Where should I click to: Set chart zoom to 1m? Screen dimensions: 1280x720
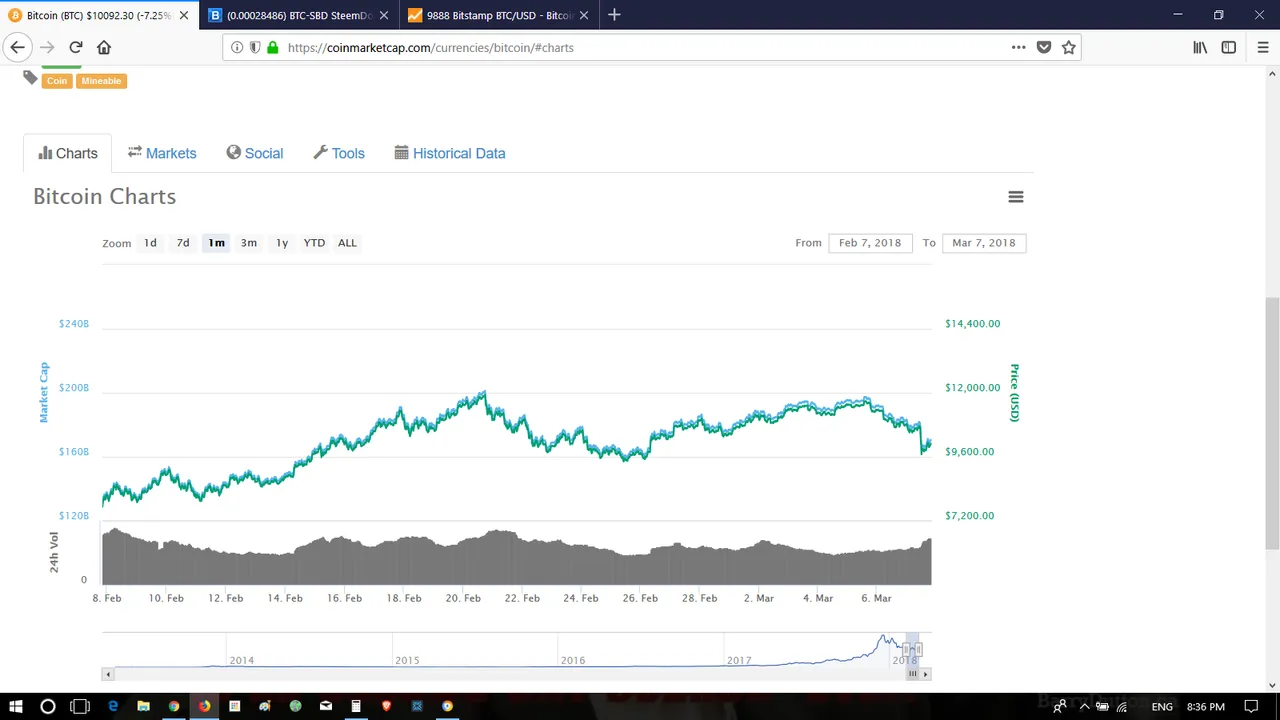[216, 243]
